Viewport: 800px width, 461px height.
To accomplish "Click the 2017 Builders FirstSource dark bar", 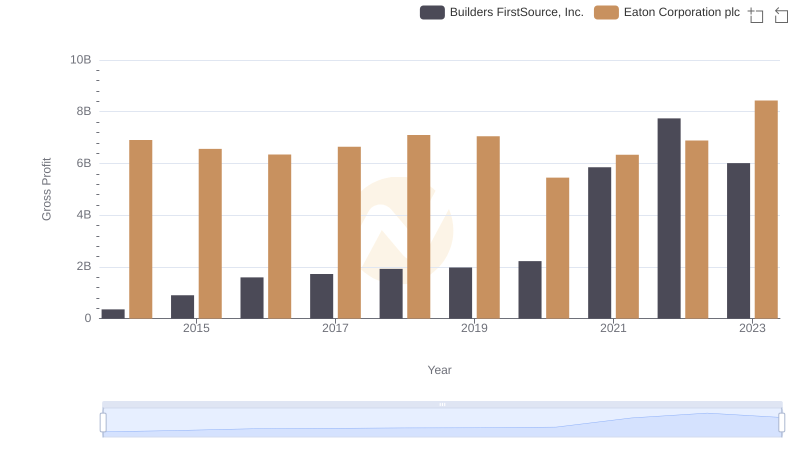I will (321, 296).
